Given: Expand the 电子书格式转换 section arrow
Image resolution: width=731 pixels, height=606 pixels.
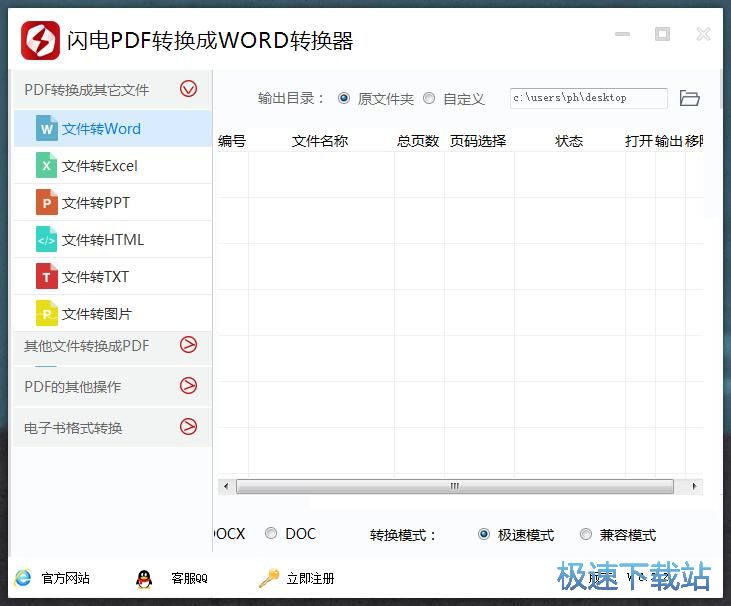Looking at the screenshot, I should coord(188,427).
